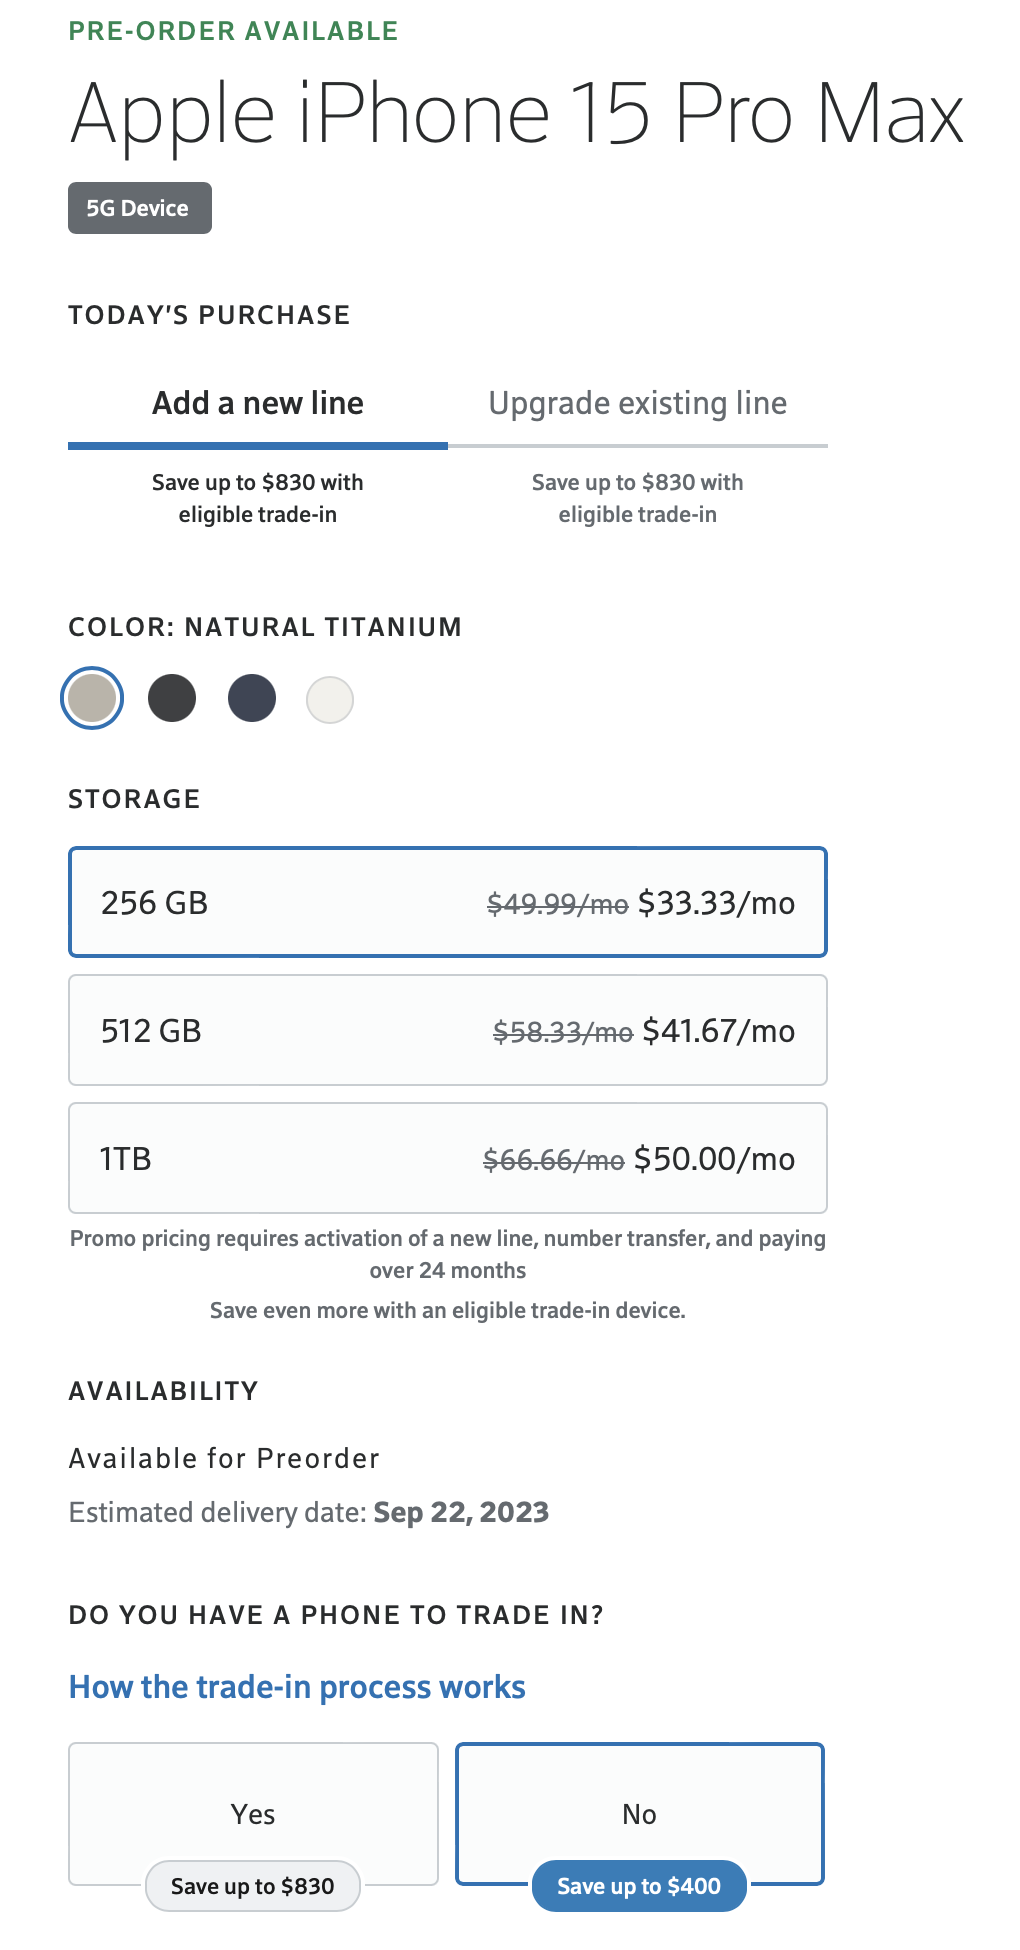Click the Pre-Order Available label
The height and width of the screenshot is (1950, 1020).
(x=233, y=31)
